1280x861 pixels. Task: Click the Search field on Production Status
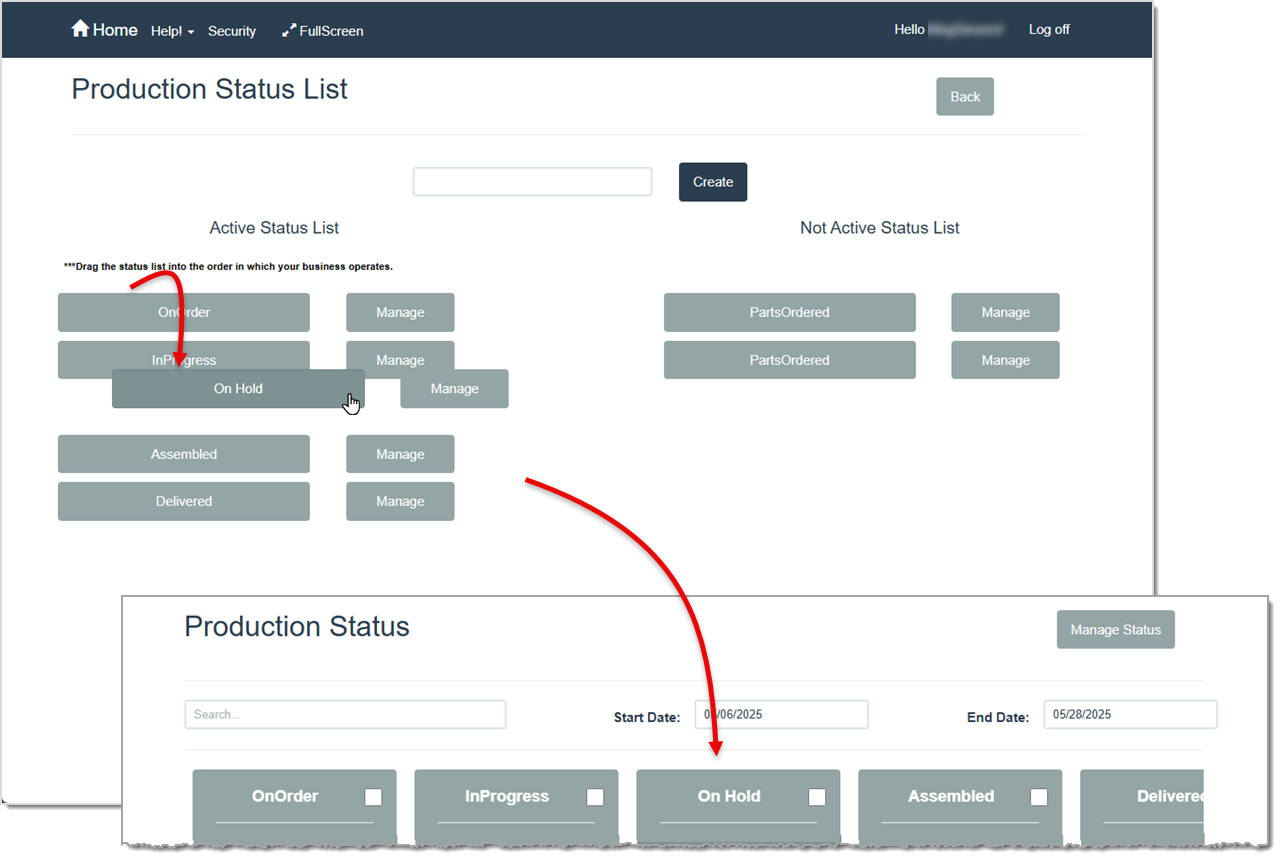point(344,714)
